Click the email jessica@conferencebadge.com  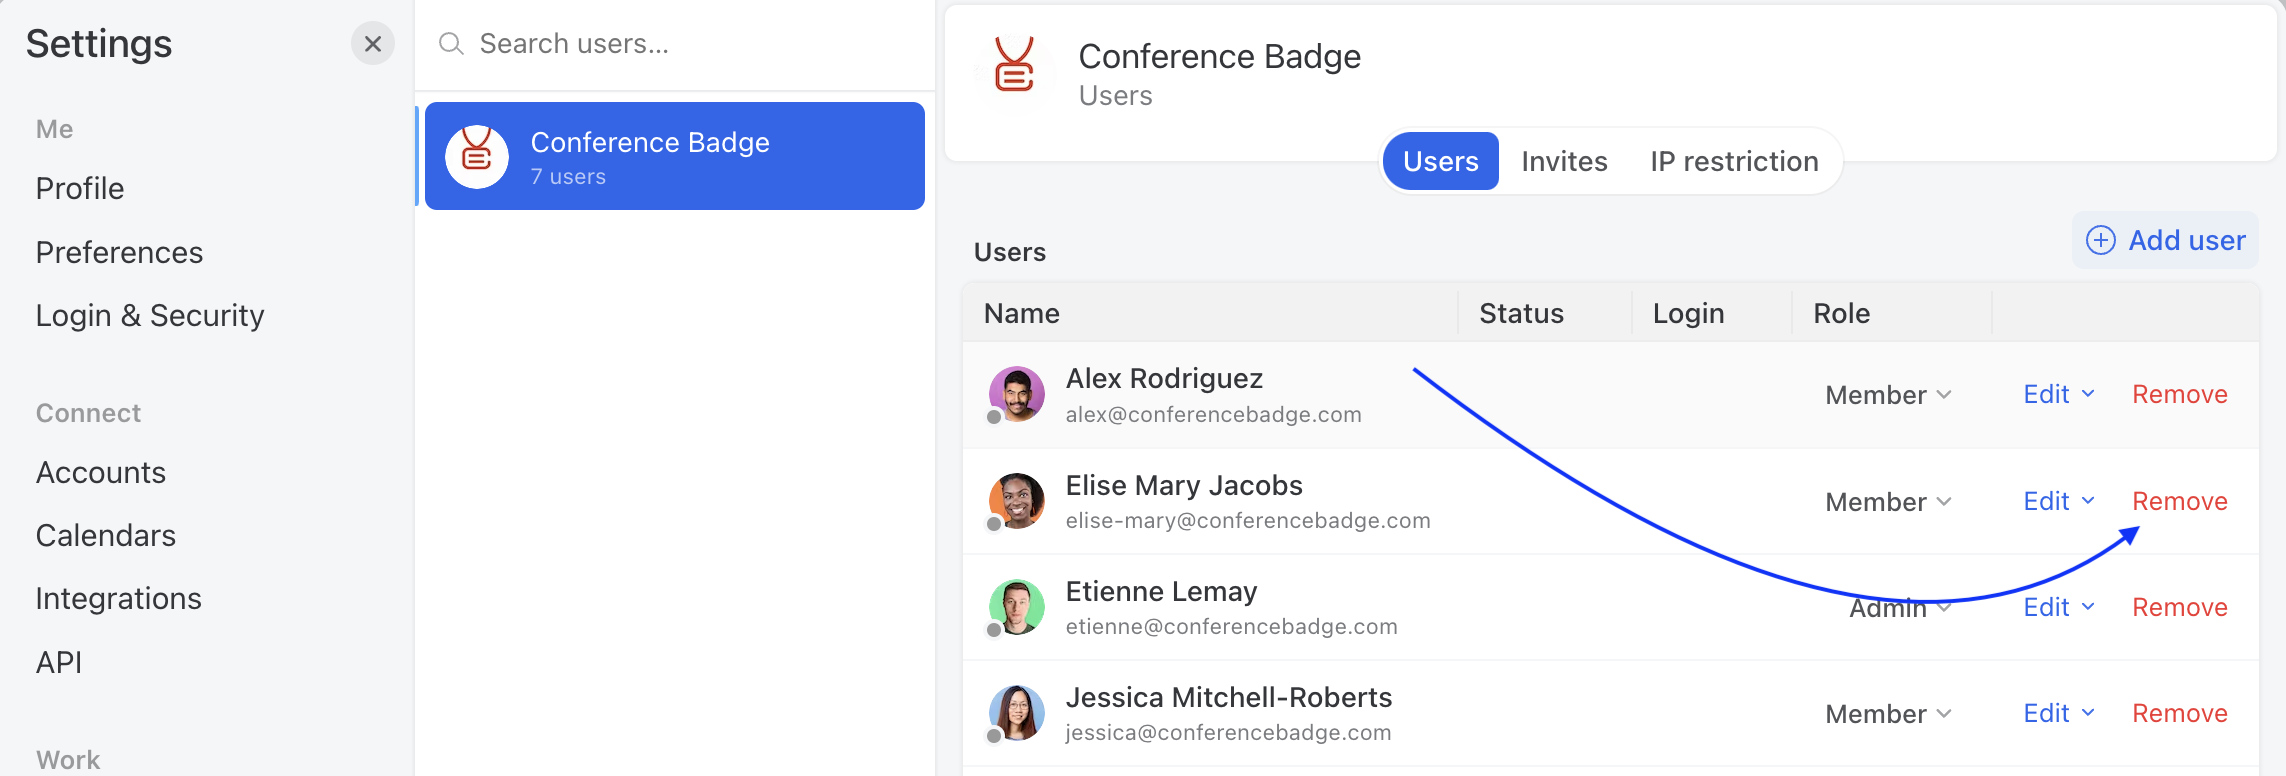pyautogui.click(x=1228, y=732)
